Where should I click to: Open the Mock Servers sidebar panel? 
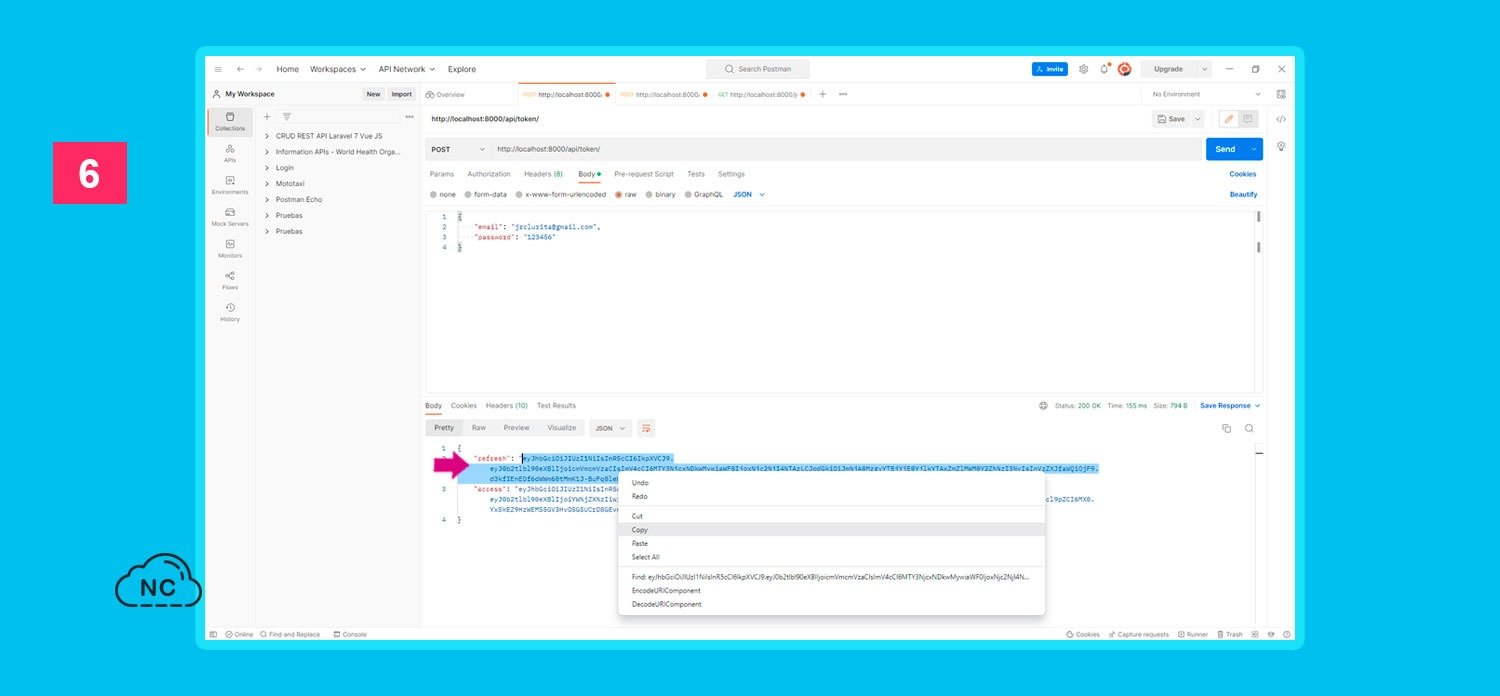[x=230, y=217]
